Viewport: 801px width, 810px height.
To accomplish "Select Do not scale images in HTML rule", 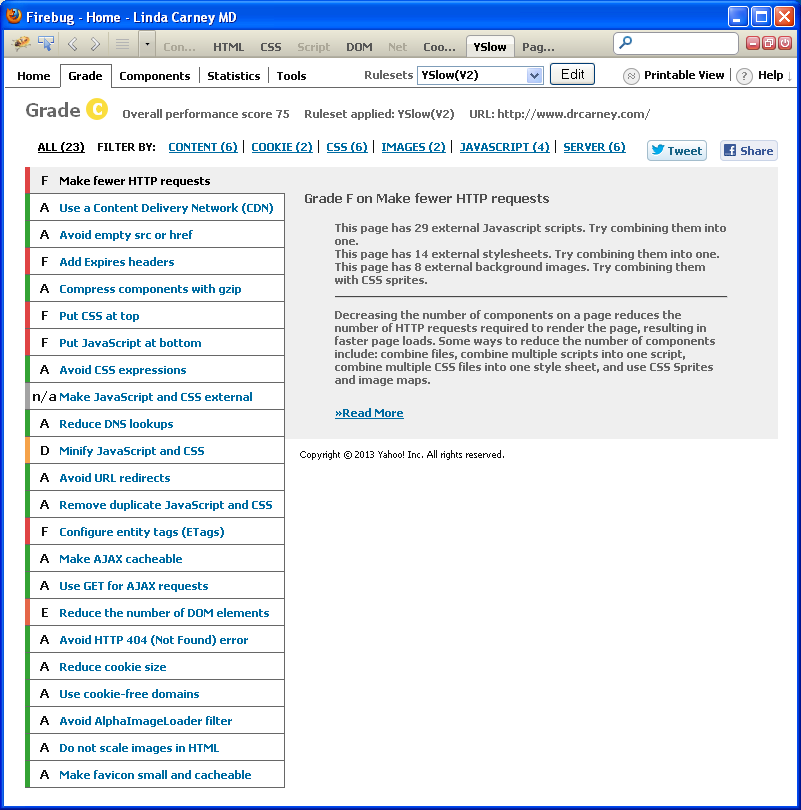I will click(x=155, y=747).
